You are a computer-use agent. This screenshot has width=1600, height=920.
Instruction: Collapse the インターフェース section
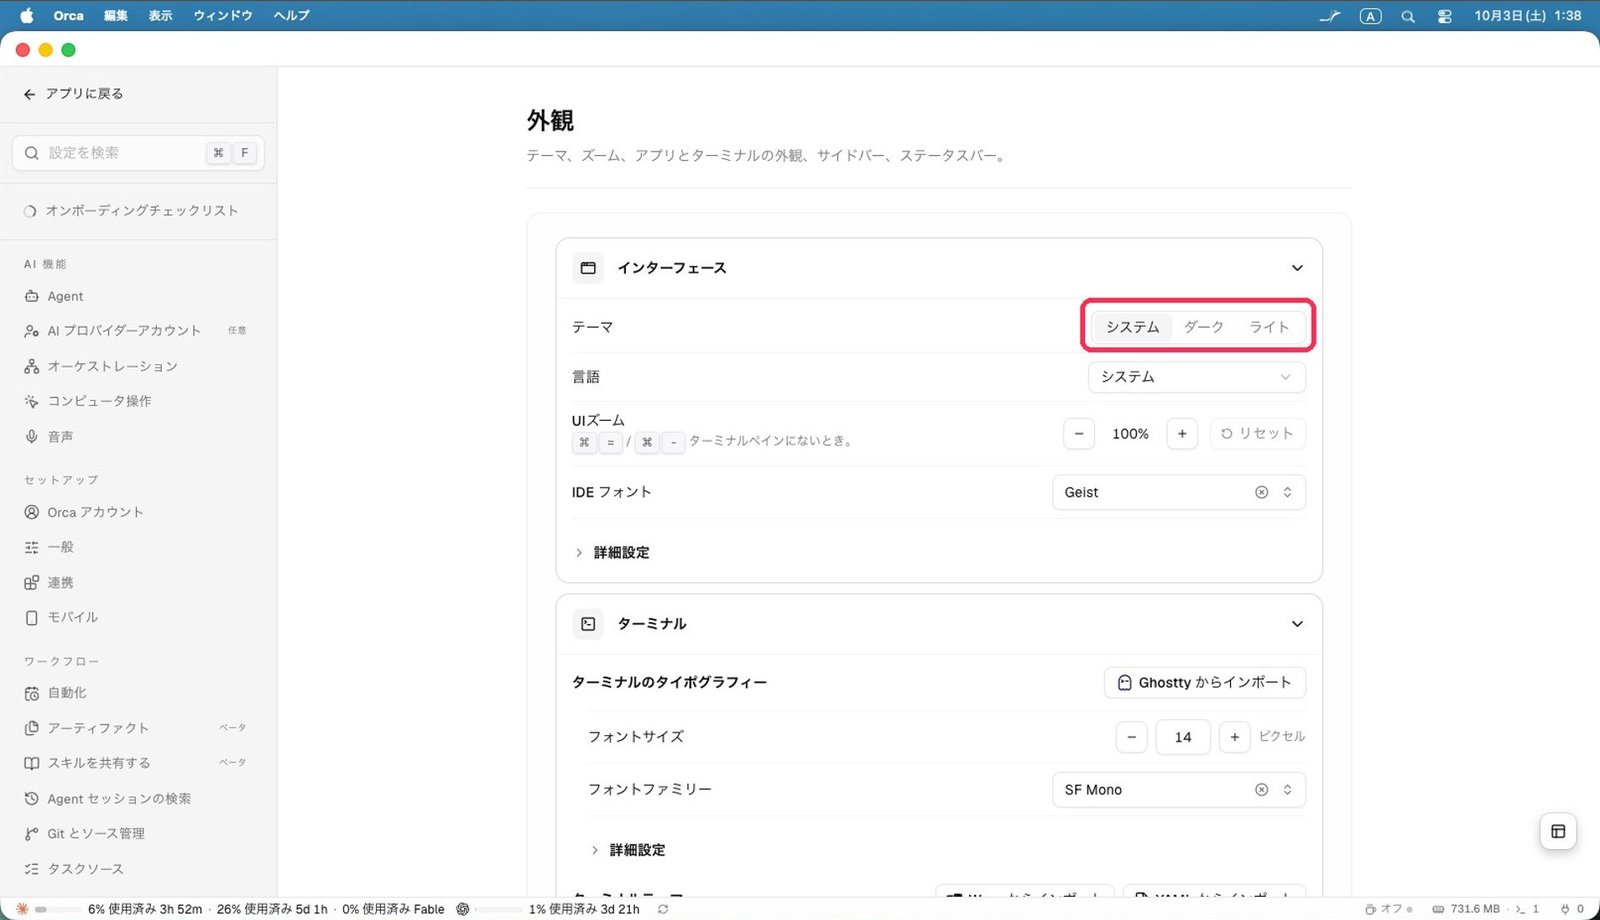[x=1297, y=268]
